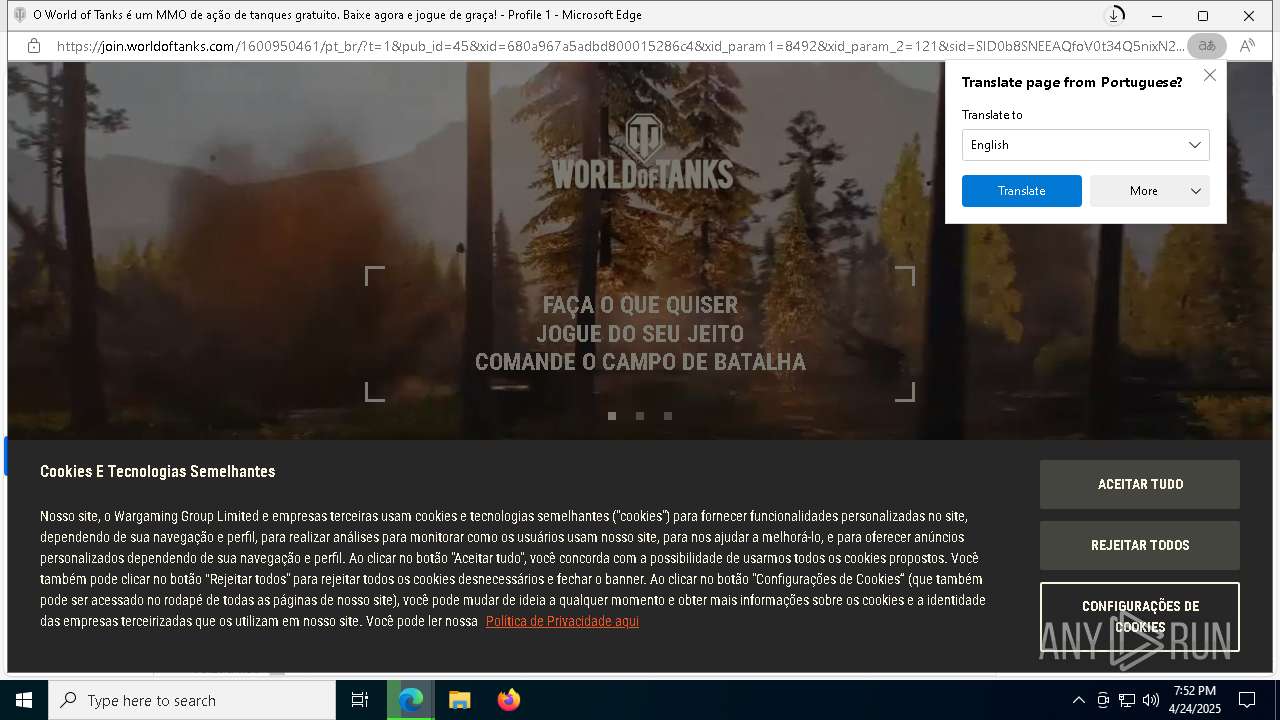Screen dimensions: 1280x720
Task: Select the first carousel slide dot
Action: pyautogui.click(x=612, y=416)
